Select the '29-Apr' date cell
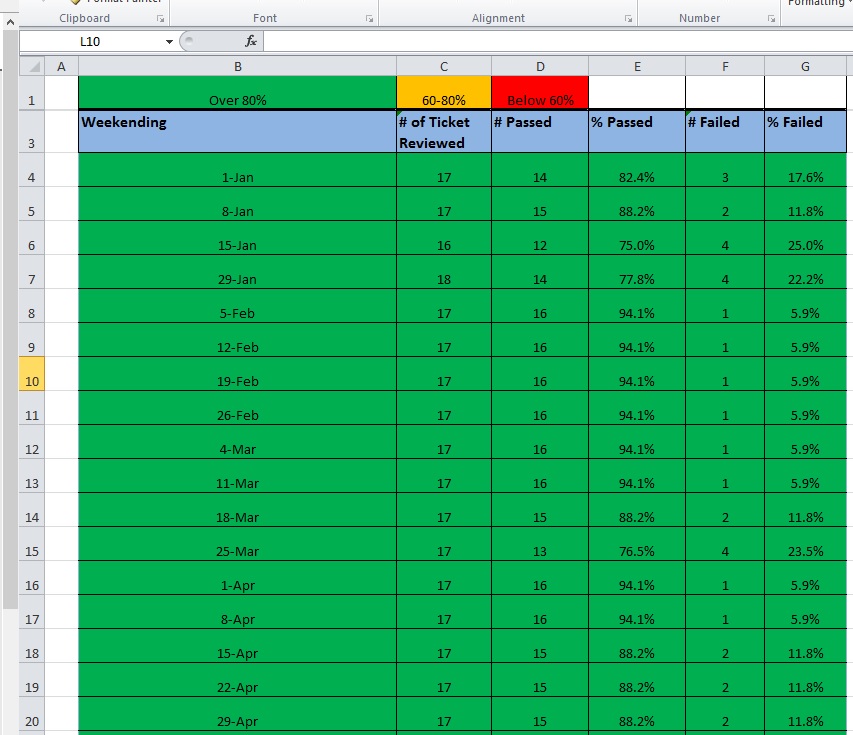This screenshot has height=735, width=853. 238,714
